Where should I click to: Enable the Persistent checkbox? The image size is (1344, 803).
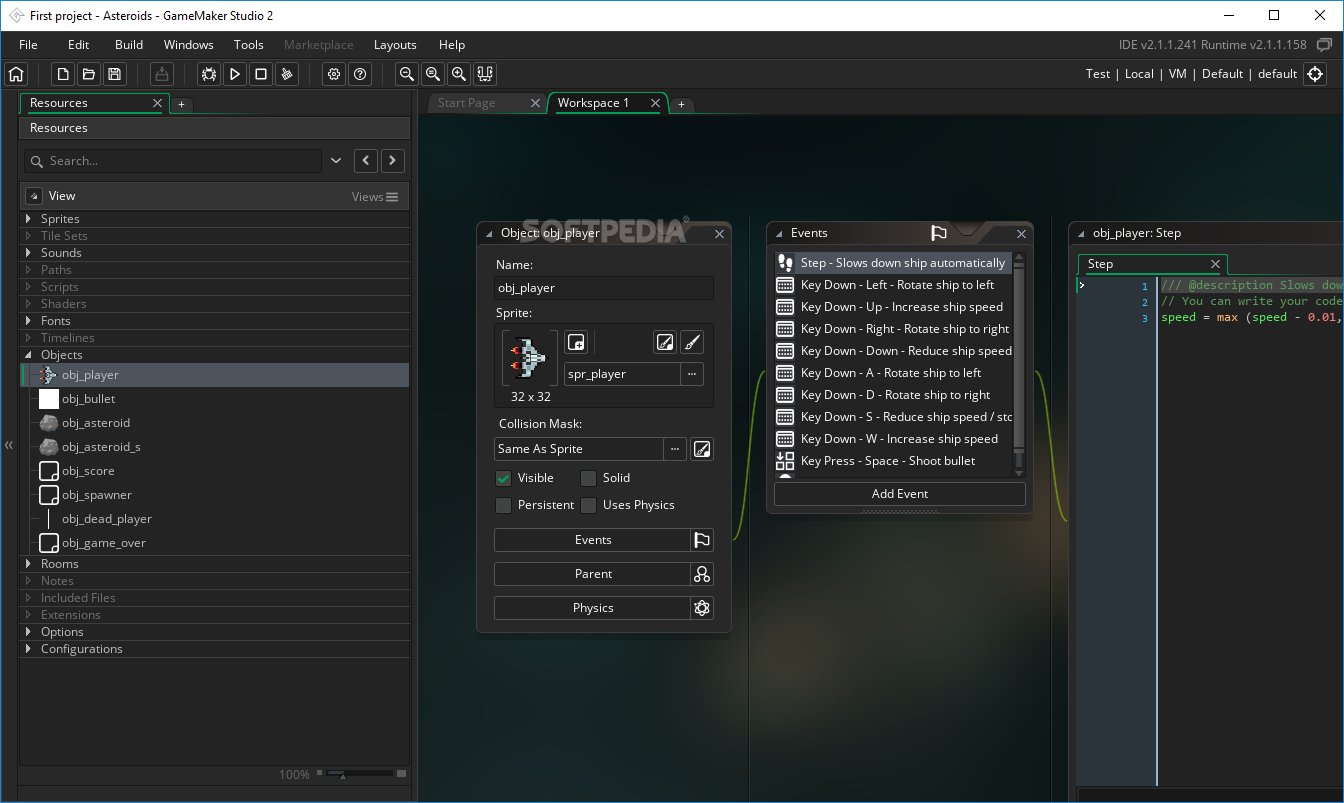click(504, 505)
